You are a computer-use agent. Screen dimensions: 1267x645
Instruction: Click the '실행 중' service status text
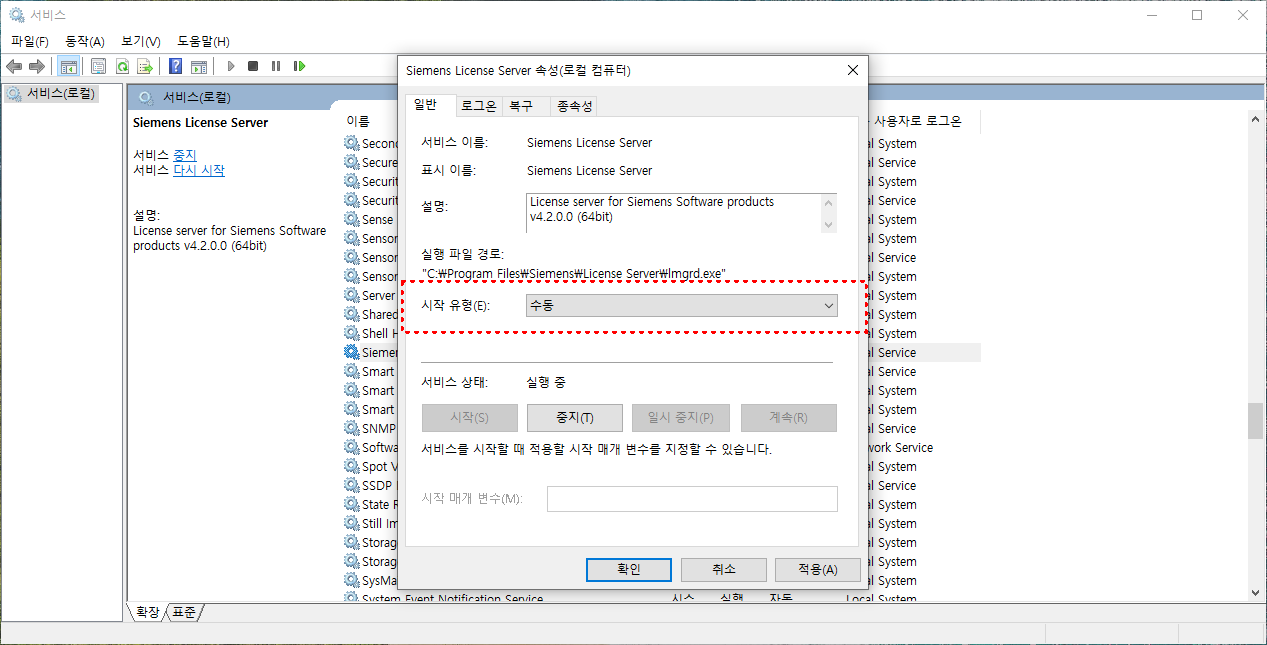547,382
